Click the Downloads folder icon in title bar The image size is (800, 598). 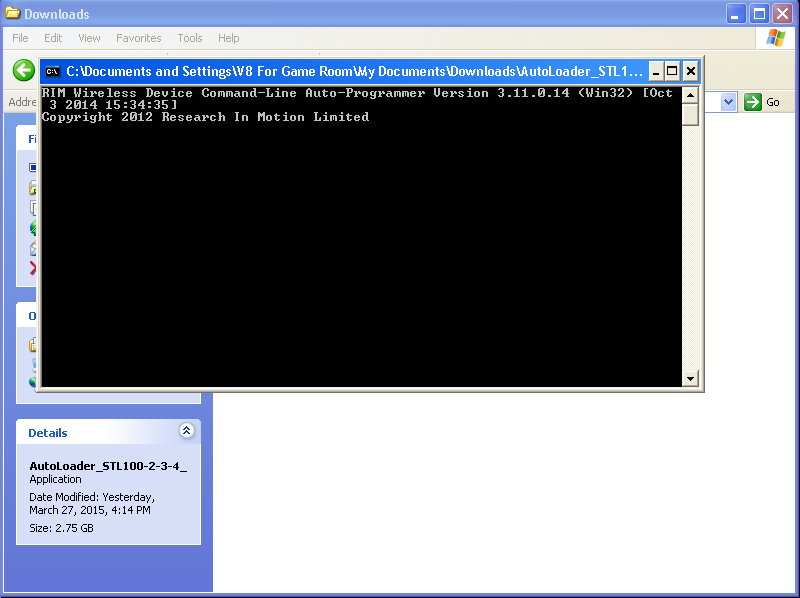[x=13, y=14]
